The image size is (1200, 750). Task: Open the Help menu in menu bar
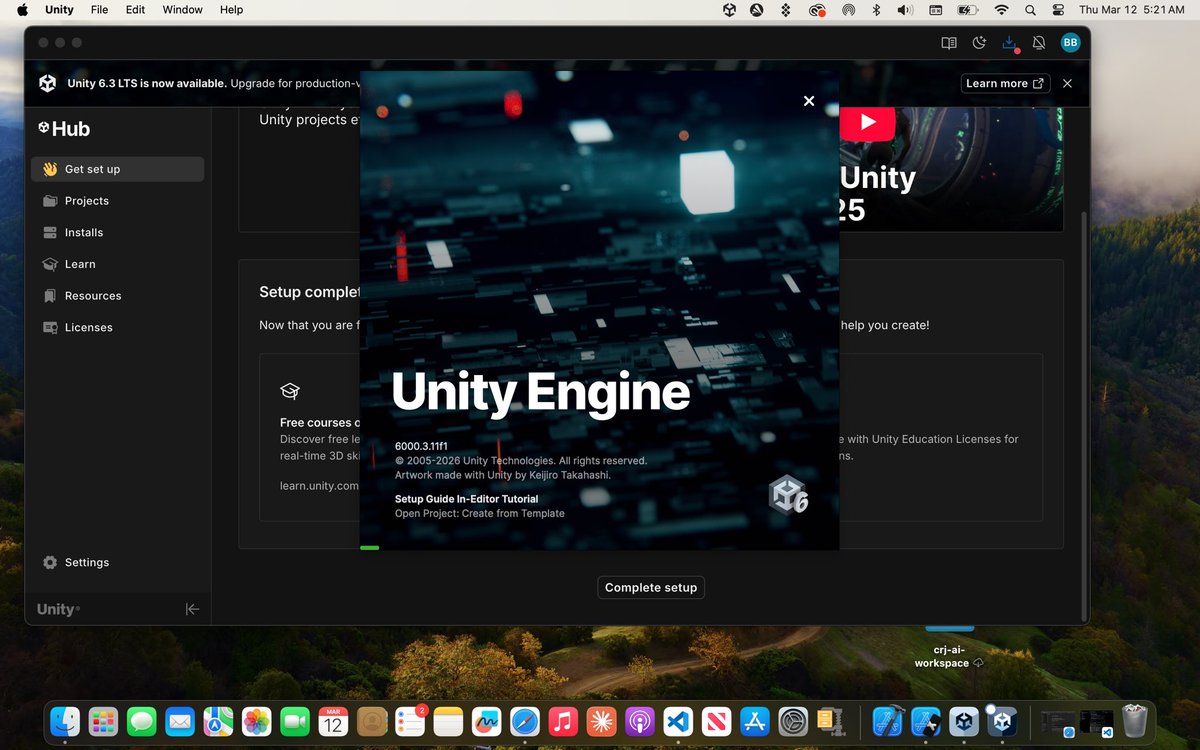point(231,10)
